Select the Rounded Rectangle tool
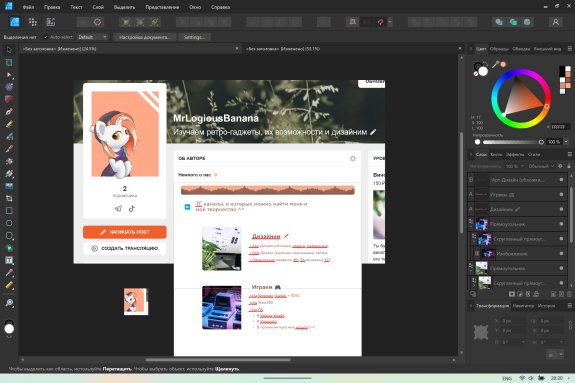The height and width of the screenshot is (383, 575). coord(9,236)
